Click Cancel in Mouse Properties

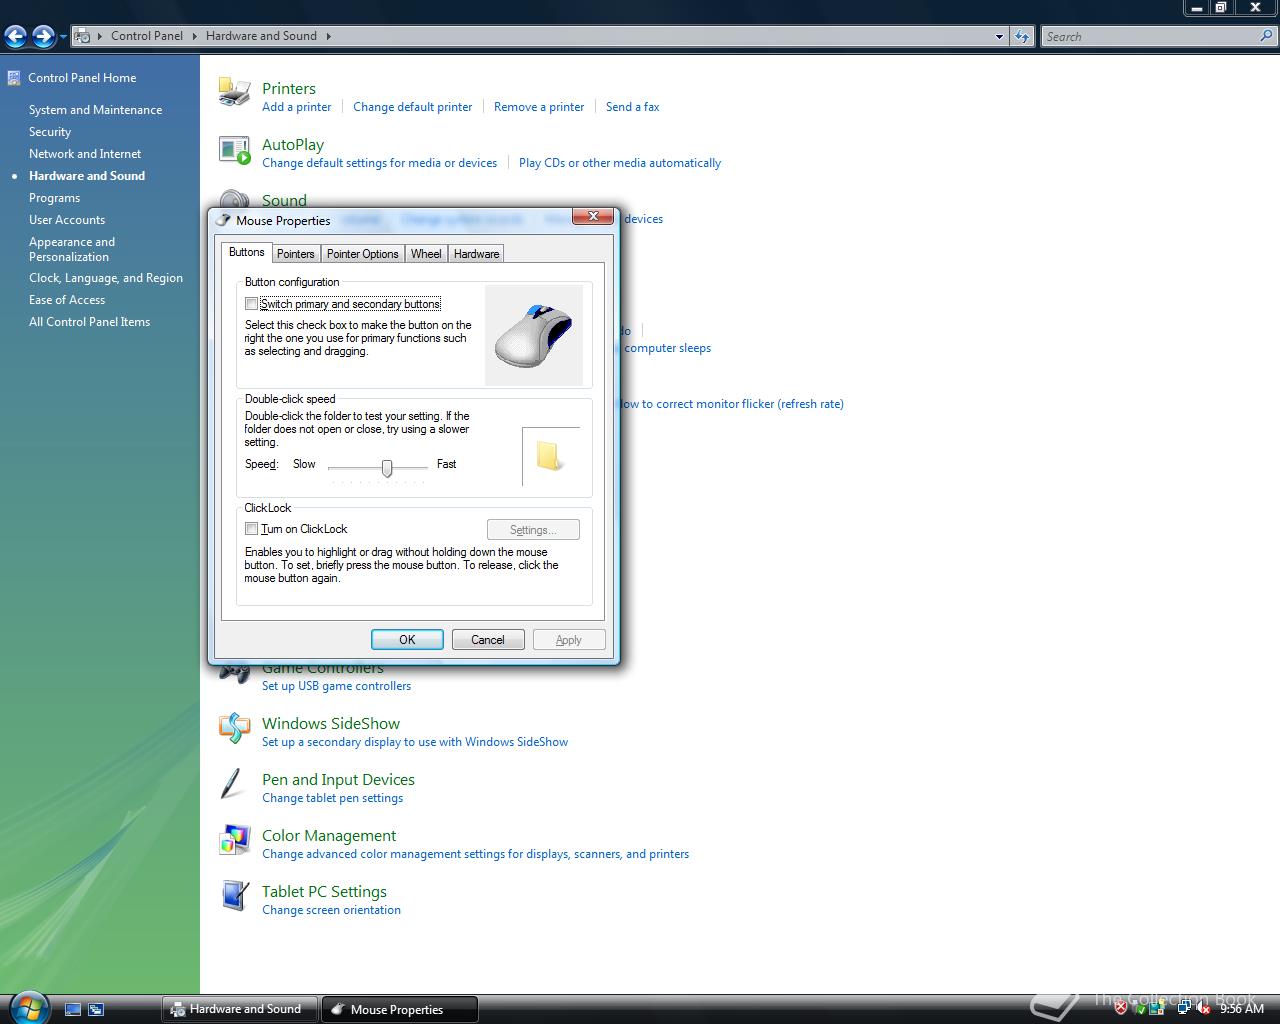488,640
